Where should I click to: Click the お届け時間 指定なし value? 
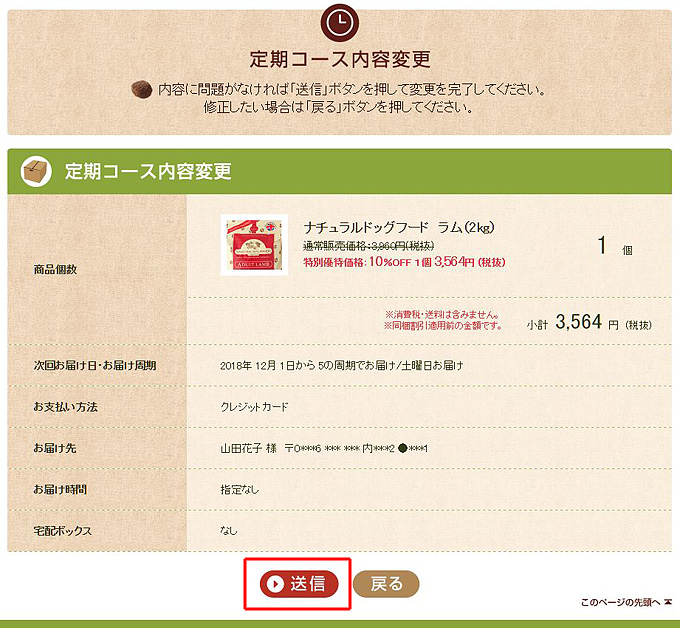click(239, 490)
